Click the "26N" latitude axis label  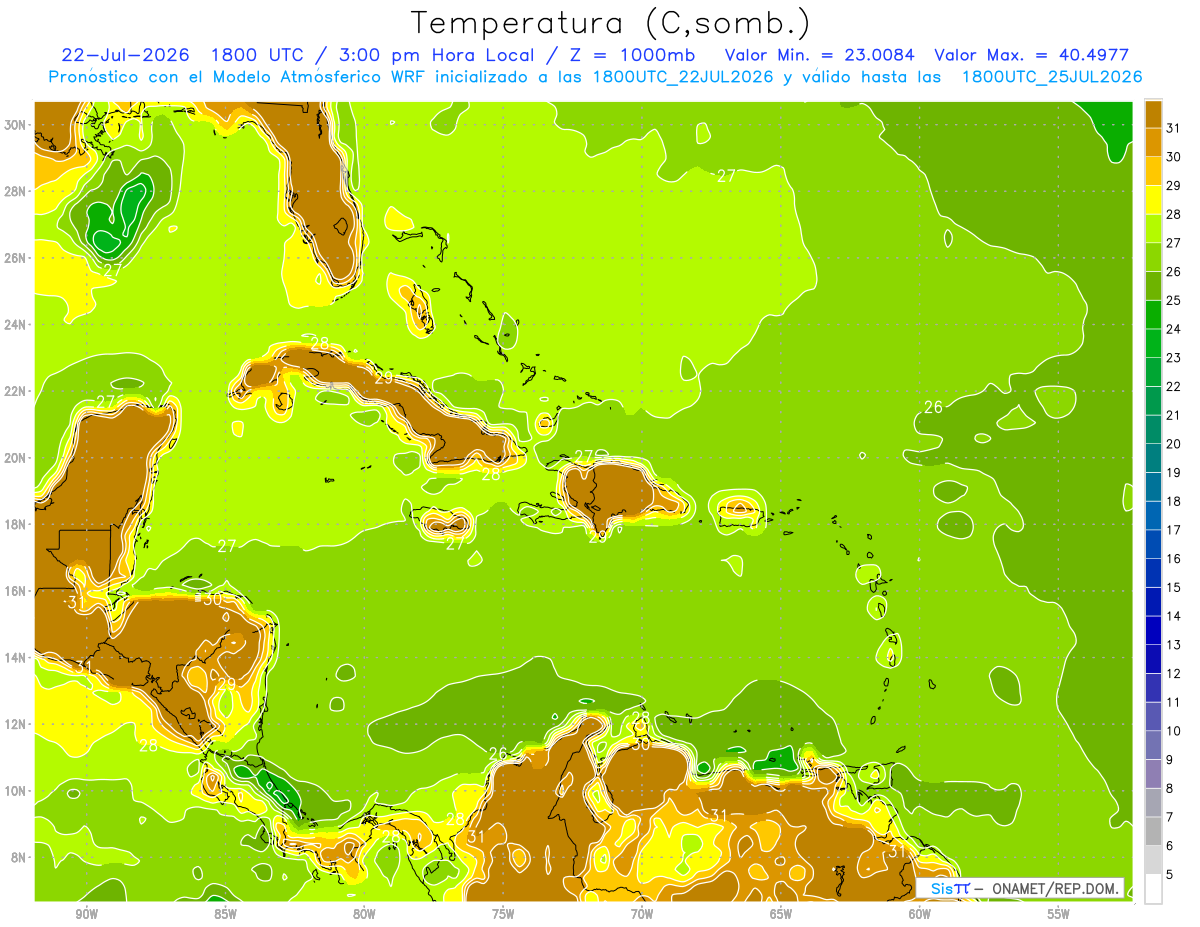15,258
